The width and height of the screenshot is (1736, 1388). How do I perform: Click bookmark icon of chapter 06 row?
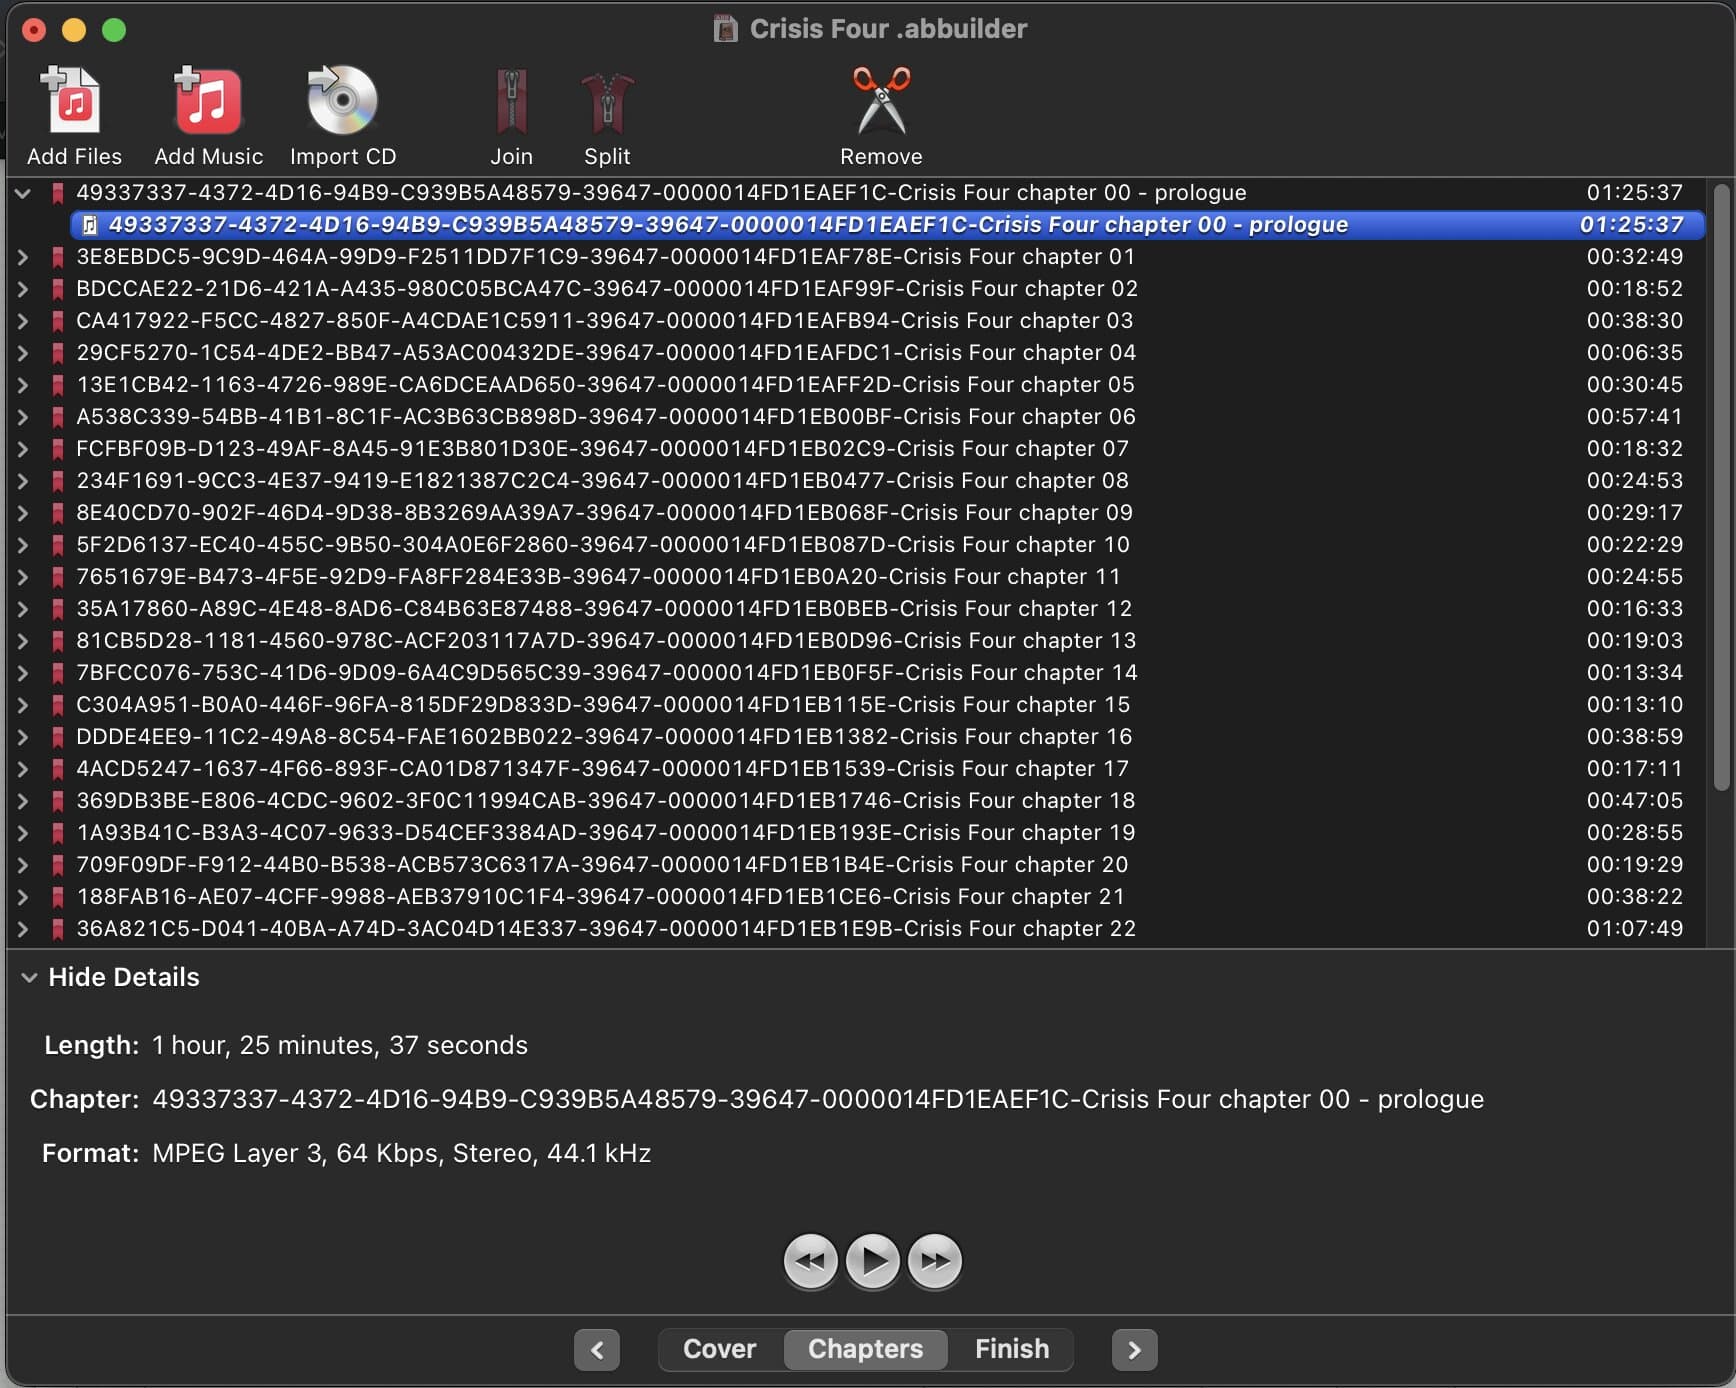click(x=58, y=417)
